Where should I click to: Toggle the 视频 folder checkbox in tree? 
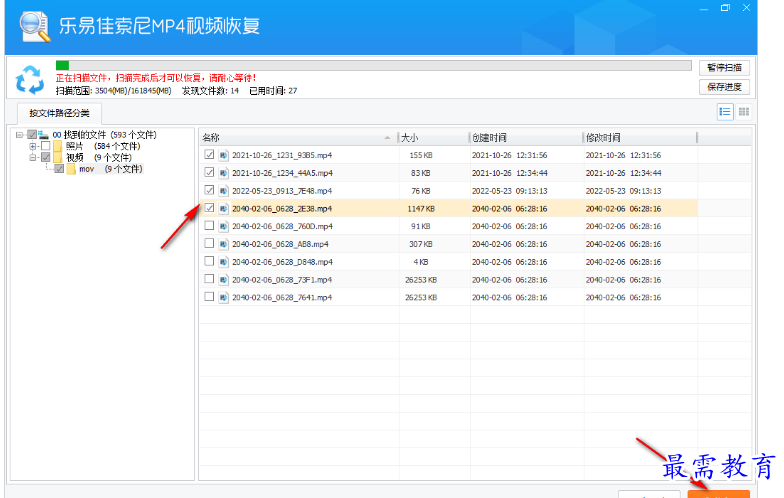pos(46,158)
